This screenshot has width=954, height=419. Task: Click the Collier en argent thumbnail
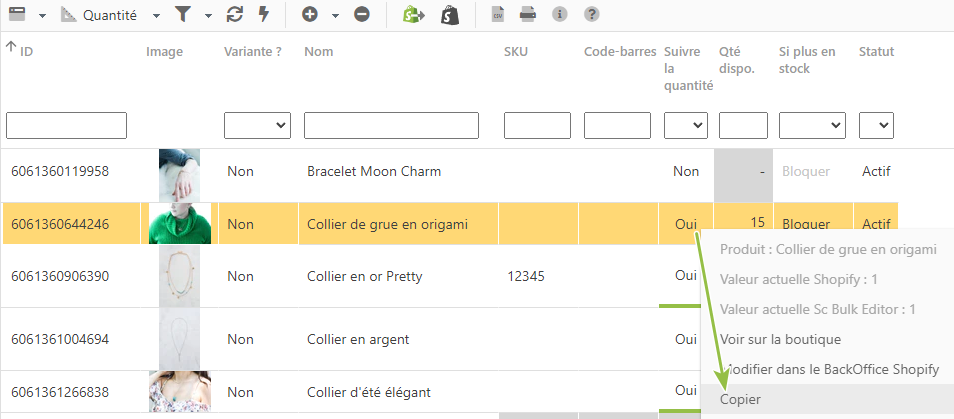pyautogui.click(x=179, y=339)
